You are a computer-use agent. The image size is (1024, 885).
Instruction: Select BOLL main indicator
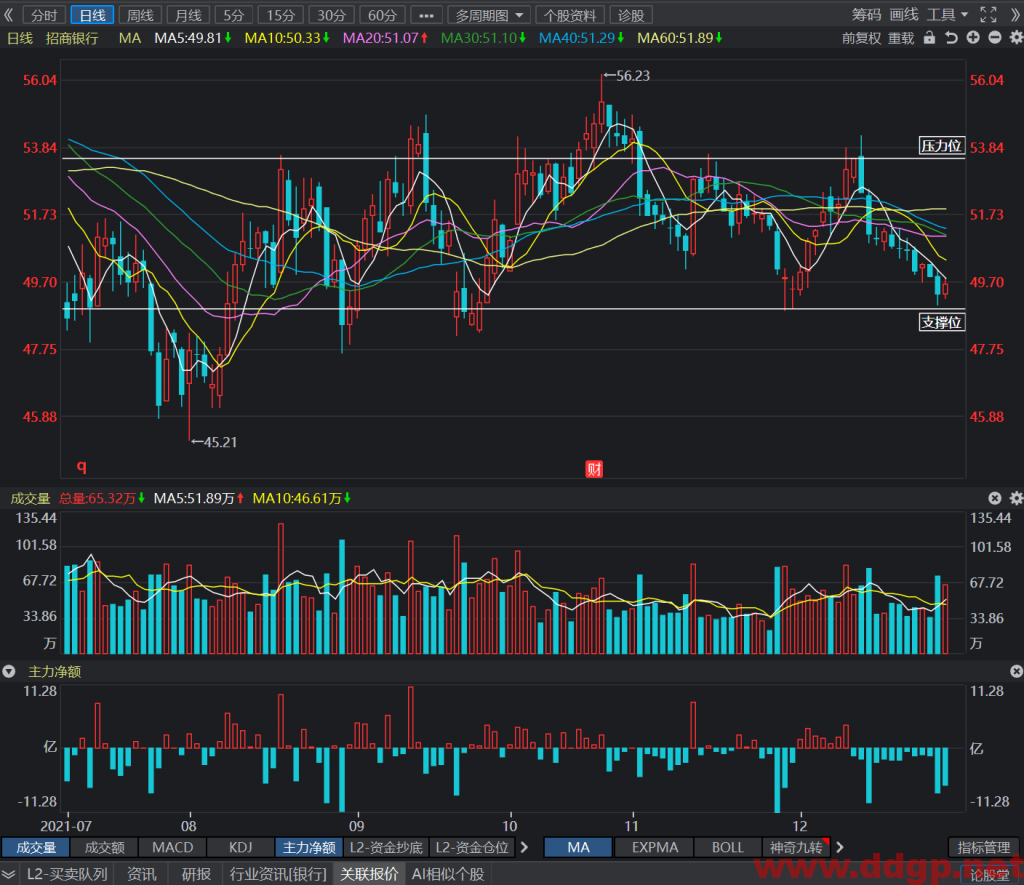coord(728,847)
